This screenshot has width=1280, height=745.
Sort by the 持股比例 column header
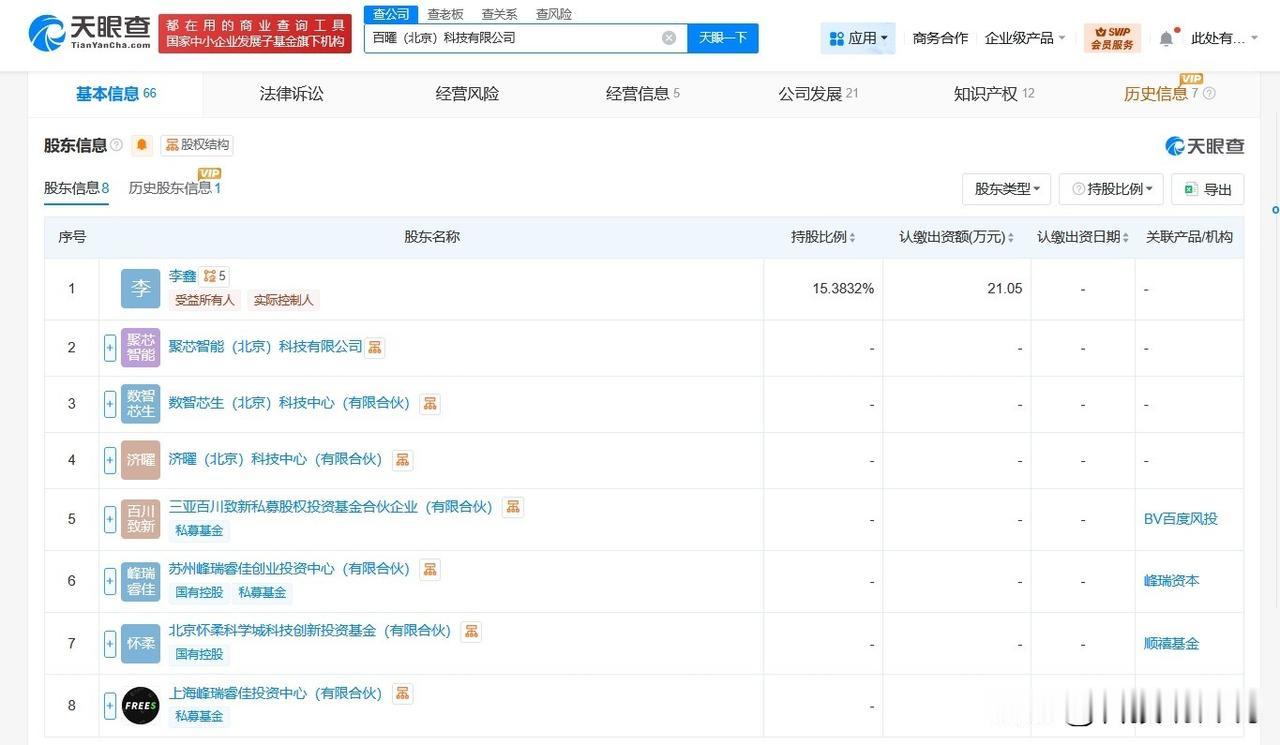pos(824,237)
